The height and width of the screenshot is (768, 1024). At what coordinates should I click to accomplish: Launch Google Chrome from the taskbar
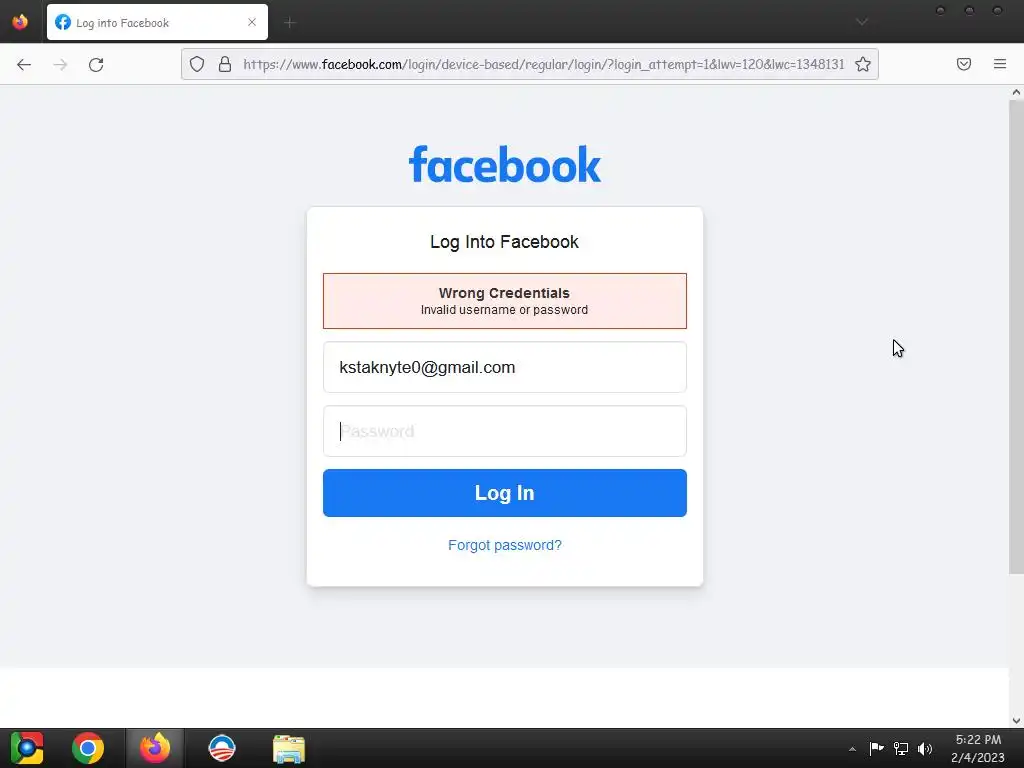pyautogui.click(x=88, y=748)
